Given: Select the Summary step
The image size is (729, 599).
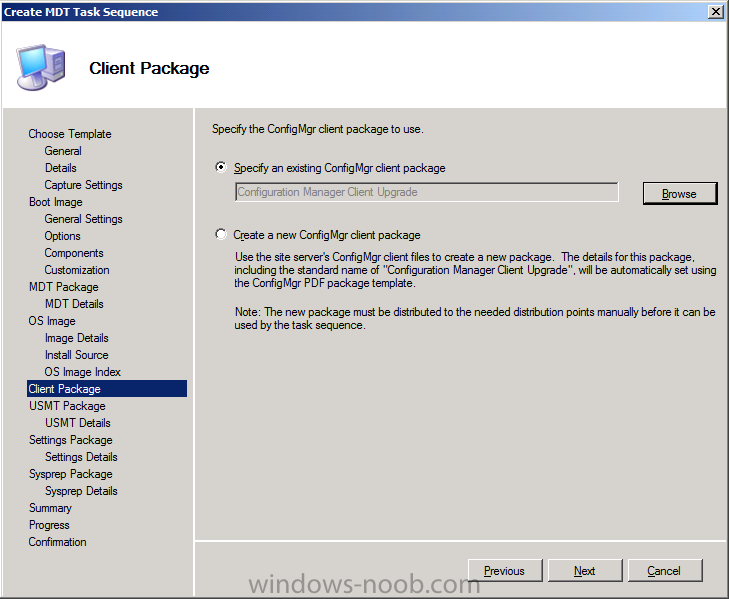Looking at the screenshot, I should 50,508.
